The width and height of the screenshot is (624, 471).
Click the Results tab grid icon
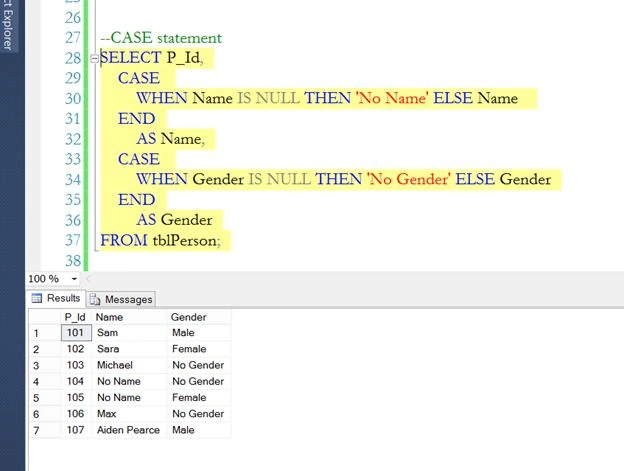[37, 298]
